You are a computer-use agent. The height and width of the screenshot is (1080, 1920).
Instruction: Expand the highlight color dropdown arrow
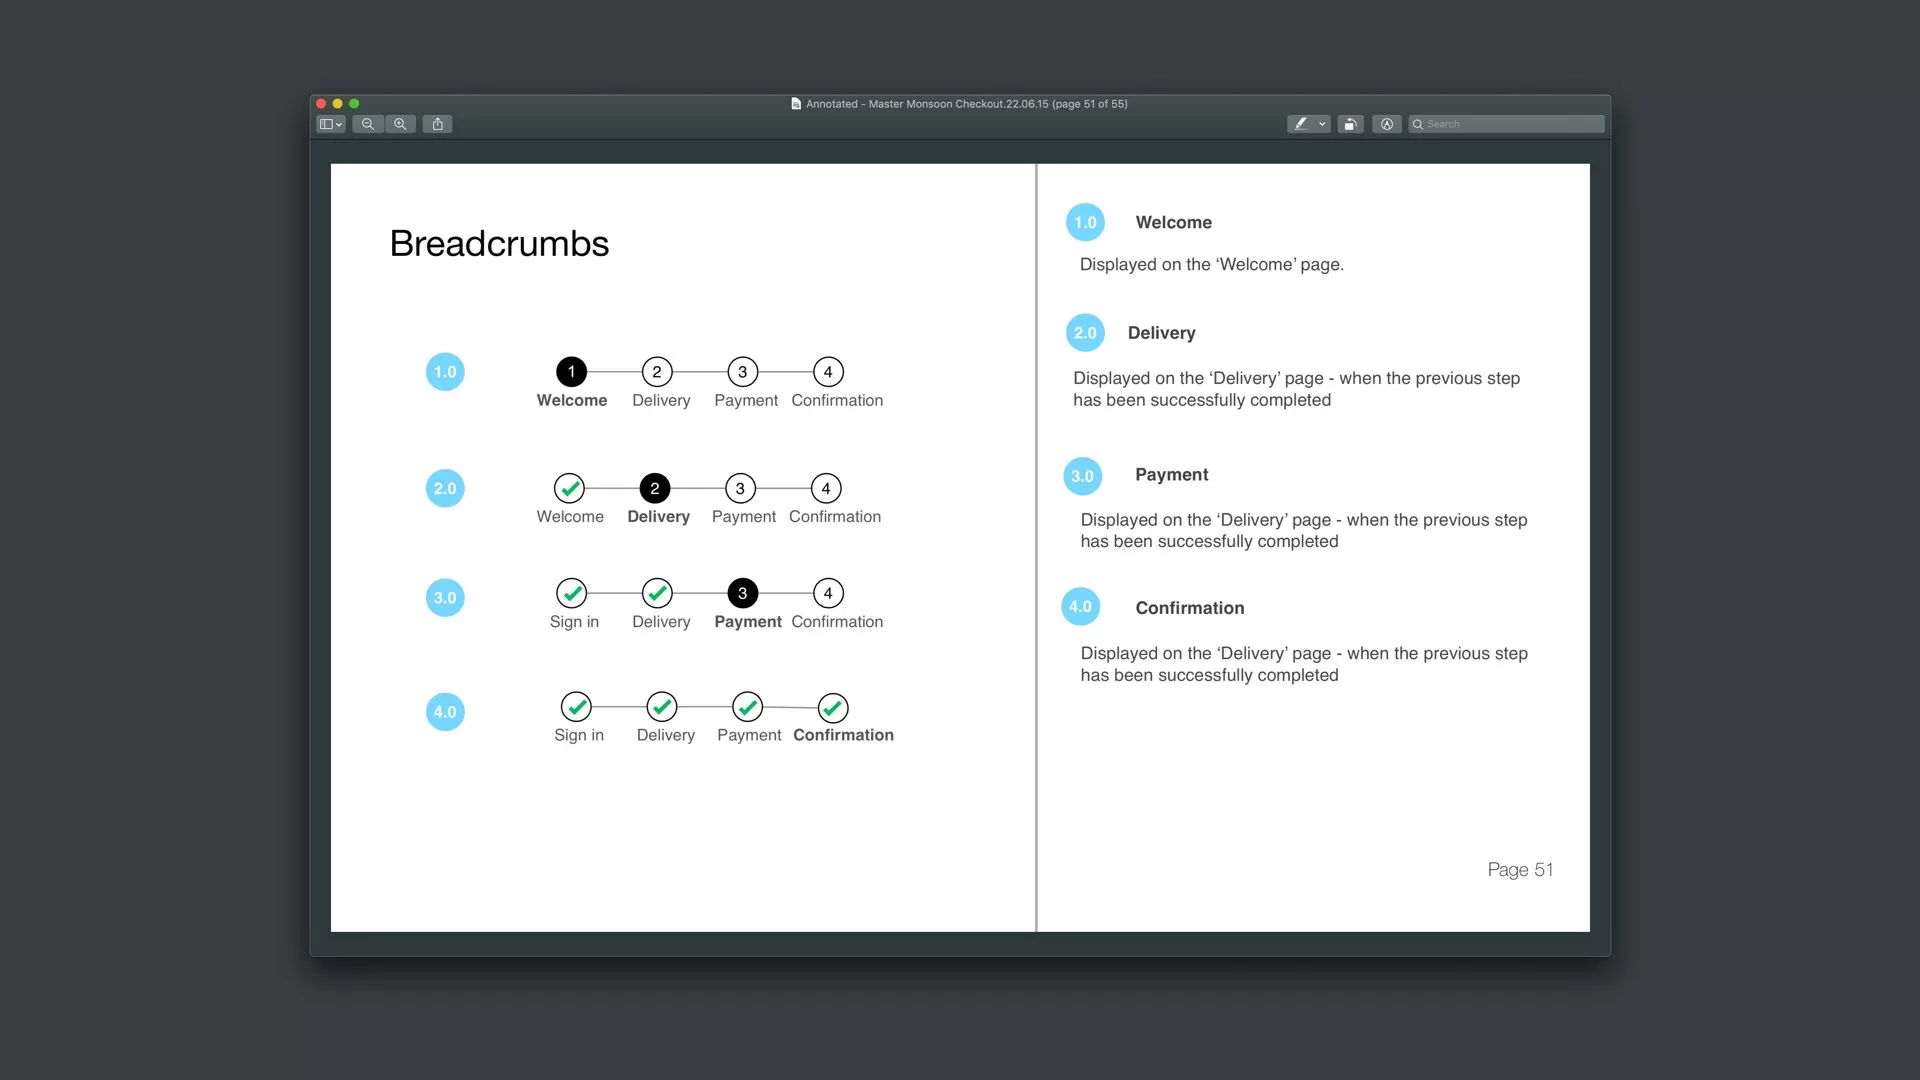(x=1322, y=124)
